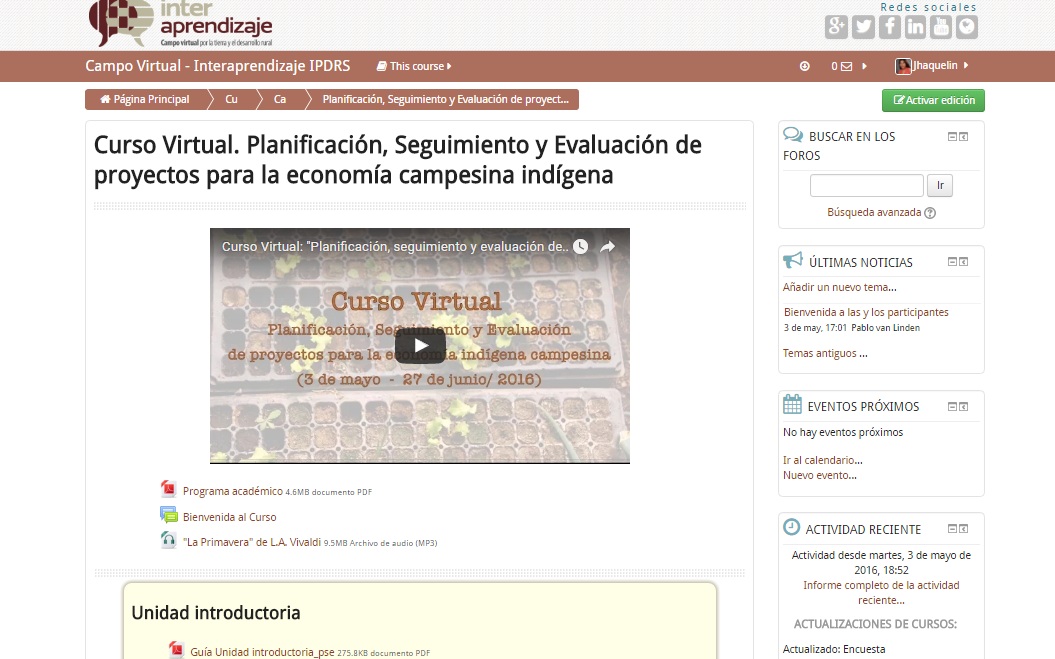Viewport: 1055px width, 659px height.
Task: Click the audio icon beside La Primavera
Action: point(168,541)
